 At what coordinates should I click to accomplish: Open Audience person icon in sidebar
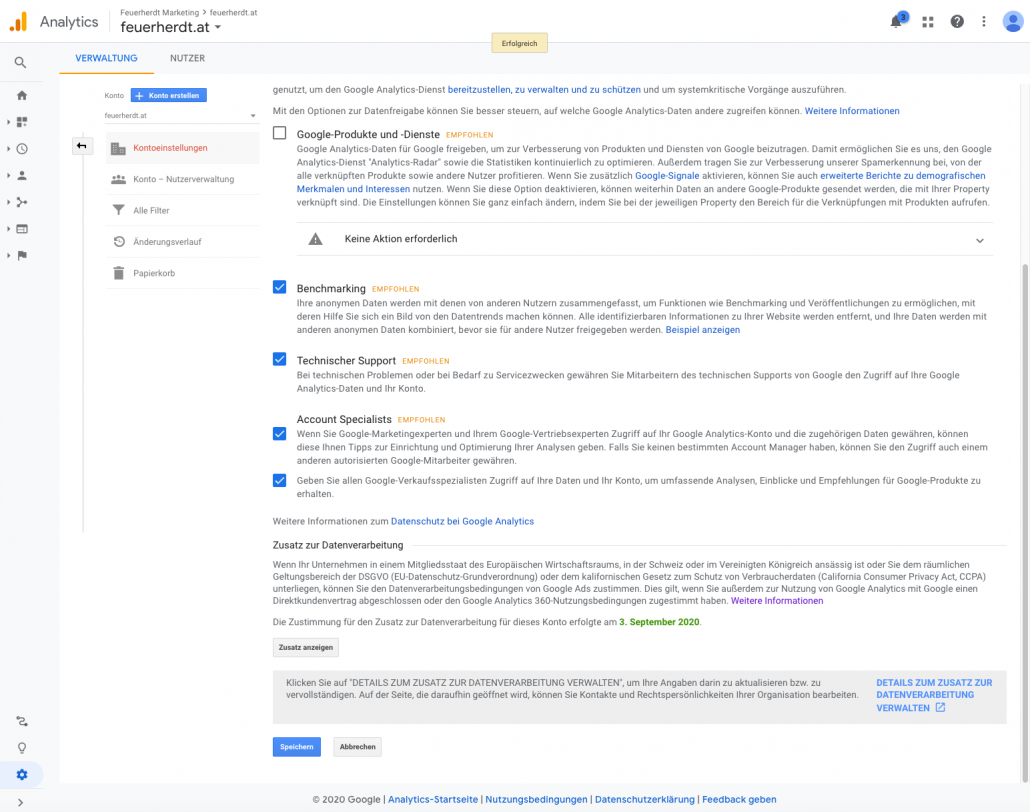[22, 175]
